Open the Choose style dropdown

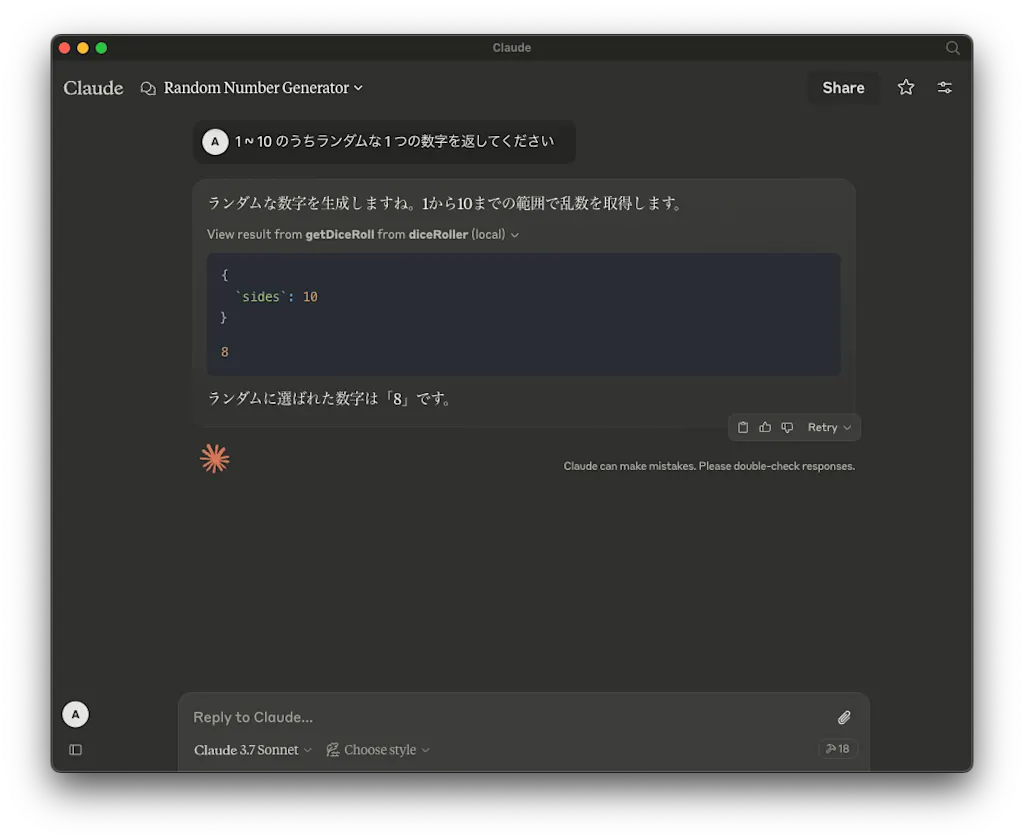tap(378, 750)
